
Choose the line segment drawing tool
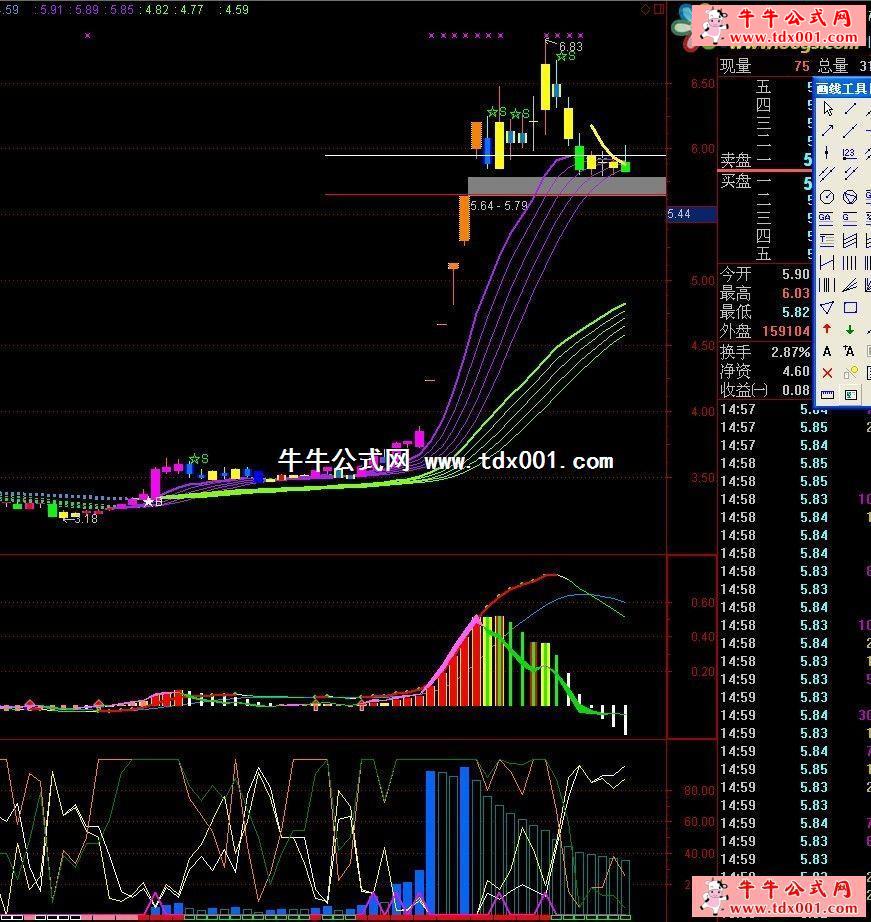(x=850, y=109)
